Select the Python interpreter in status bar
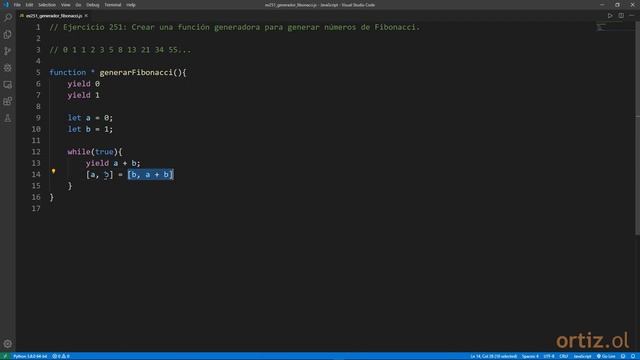 (x=30, y=356)
